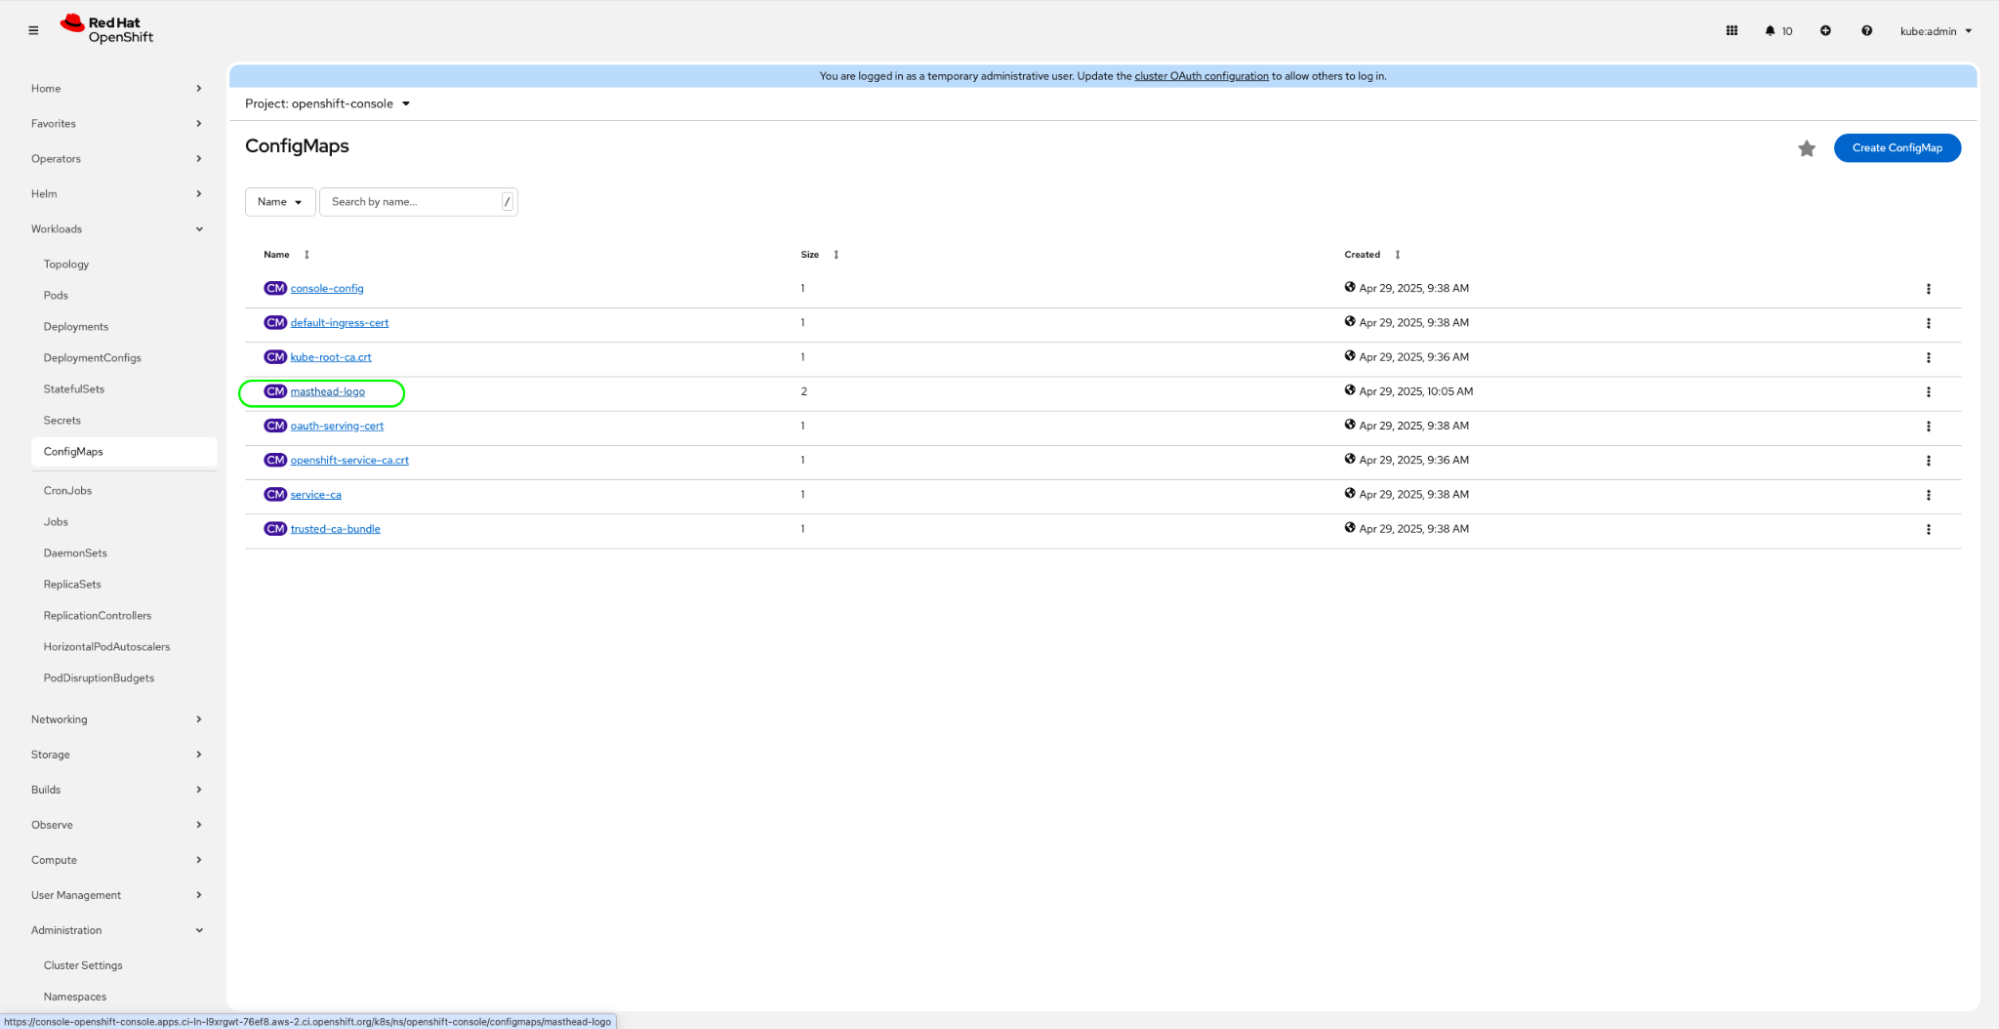The image size is (1999, 1029).
Task: Click the quick create plus icon
Action: [1825, 31]
